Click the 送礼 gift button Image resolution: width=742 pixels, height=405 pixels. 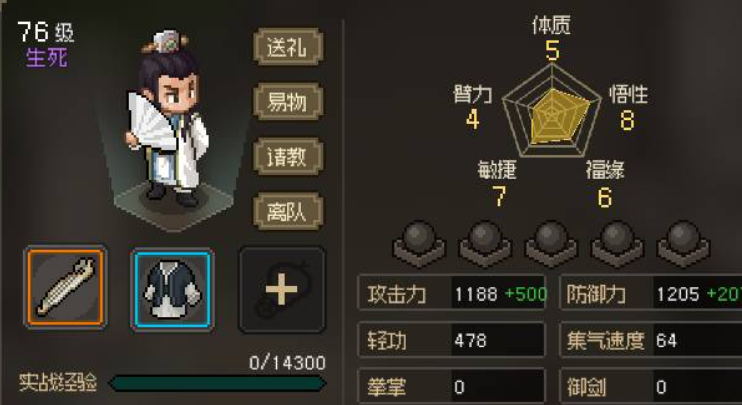pyautogui.click(x=288, y=47)
